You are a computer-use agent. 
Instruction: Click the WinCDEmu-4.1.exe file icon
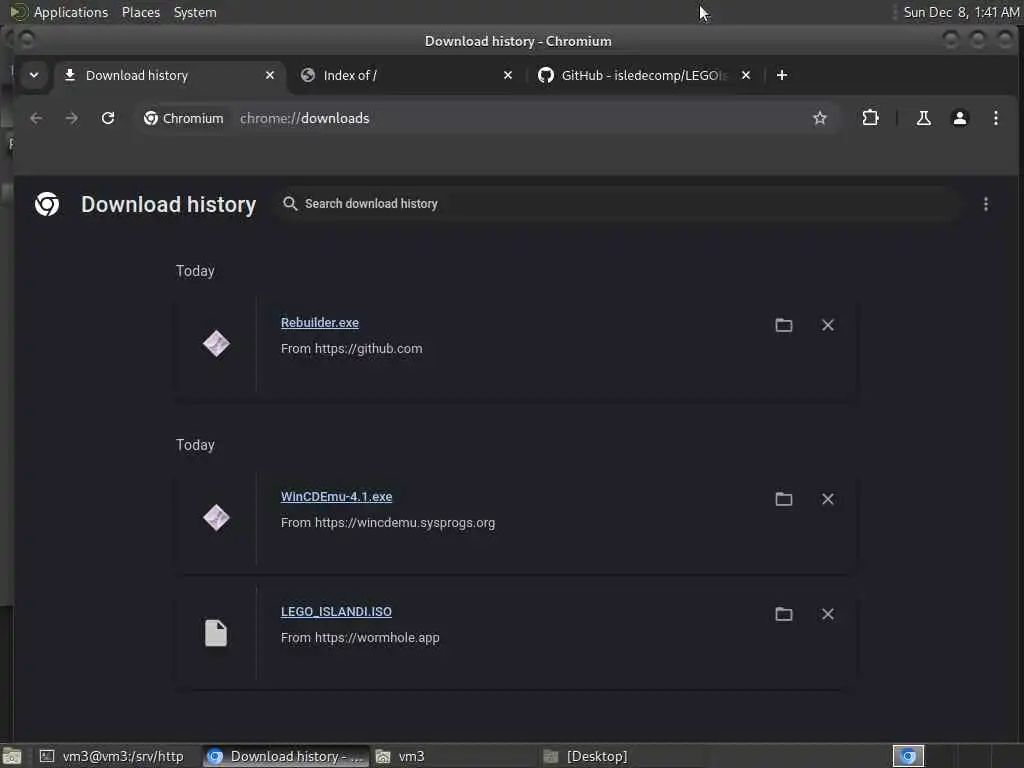click(x=216, y=518)
